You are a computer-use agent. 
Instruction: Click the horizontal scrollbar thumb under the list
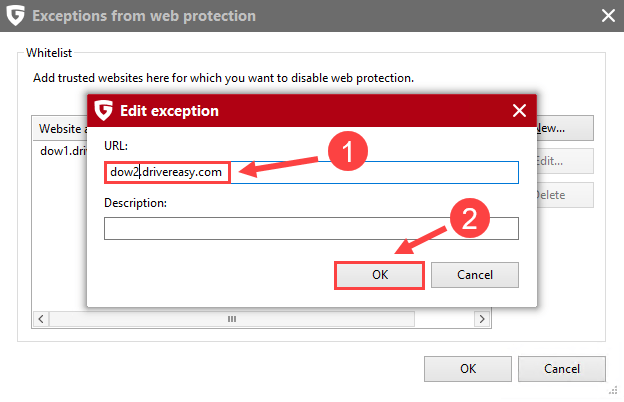coord(231,318)
